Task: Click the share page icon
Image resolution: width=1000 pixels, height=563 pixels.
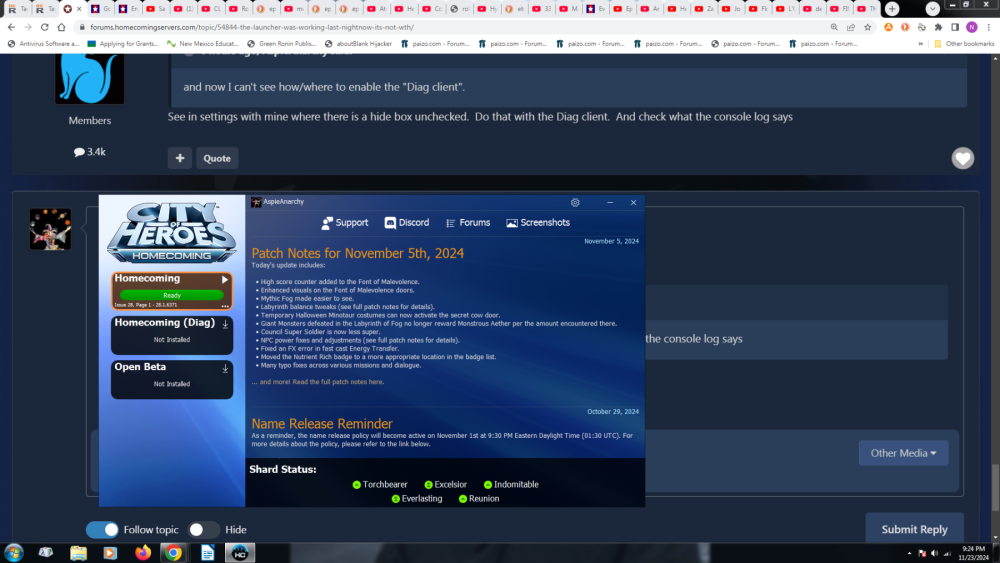Action: (x=851, y=27)
